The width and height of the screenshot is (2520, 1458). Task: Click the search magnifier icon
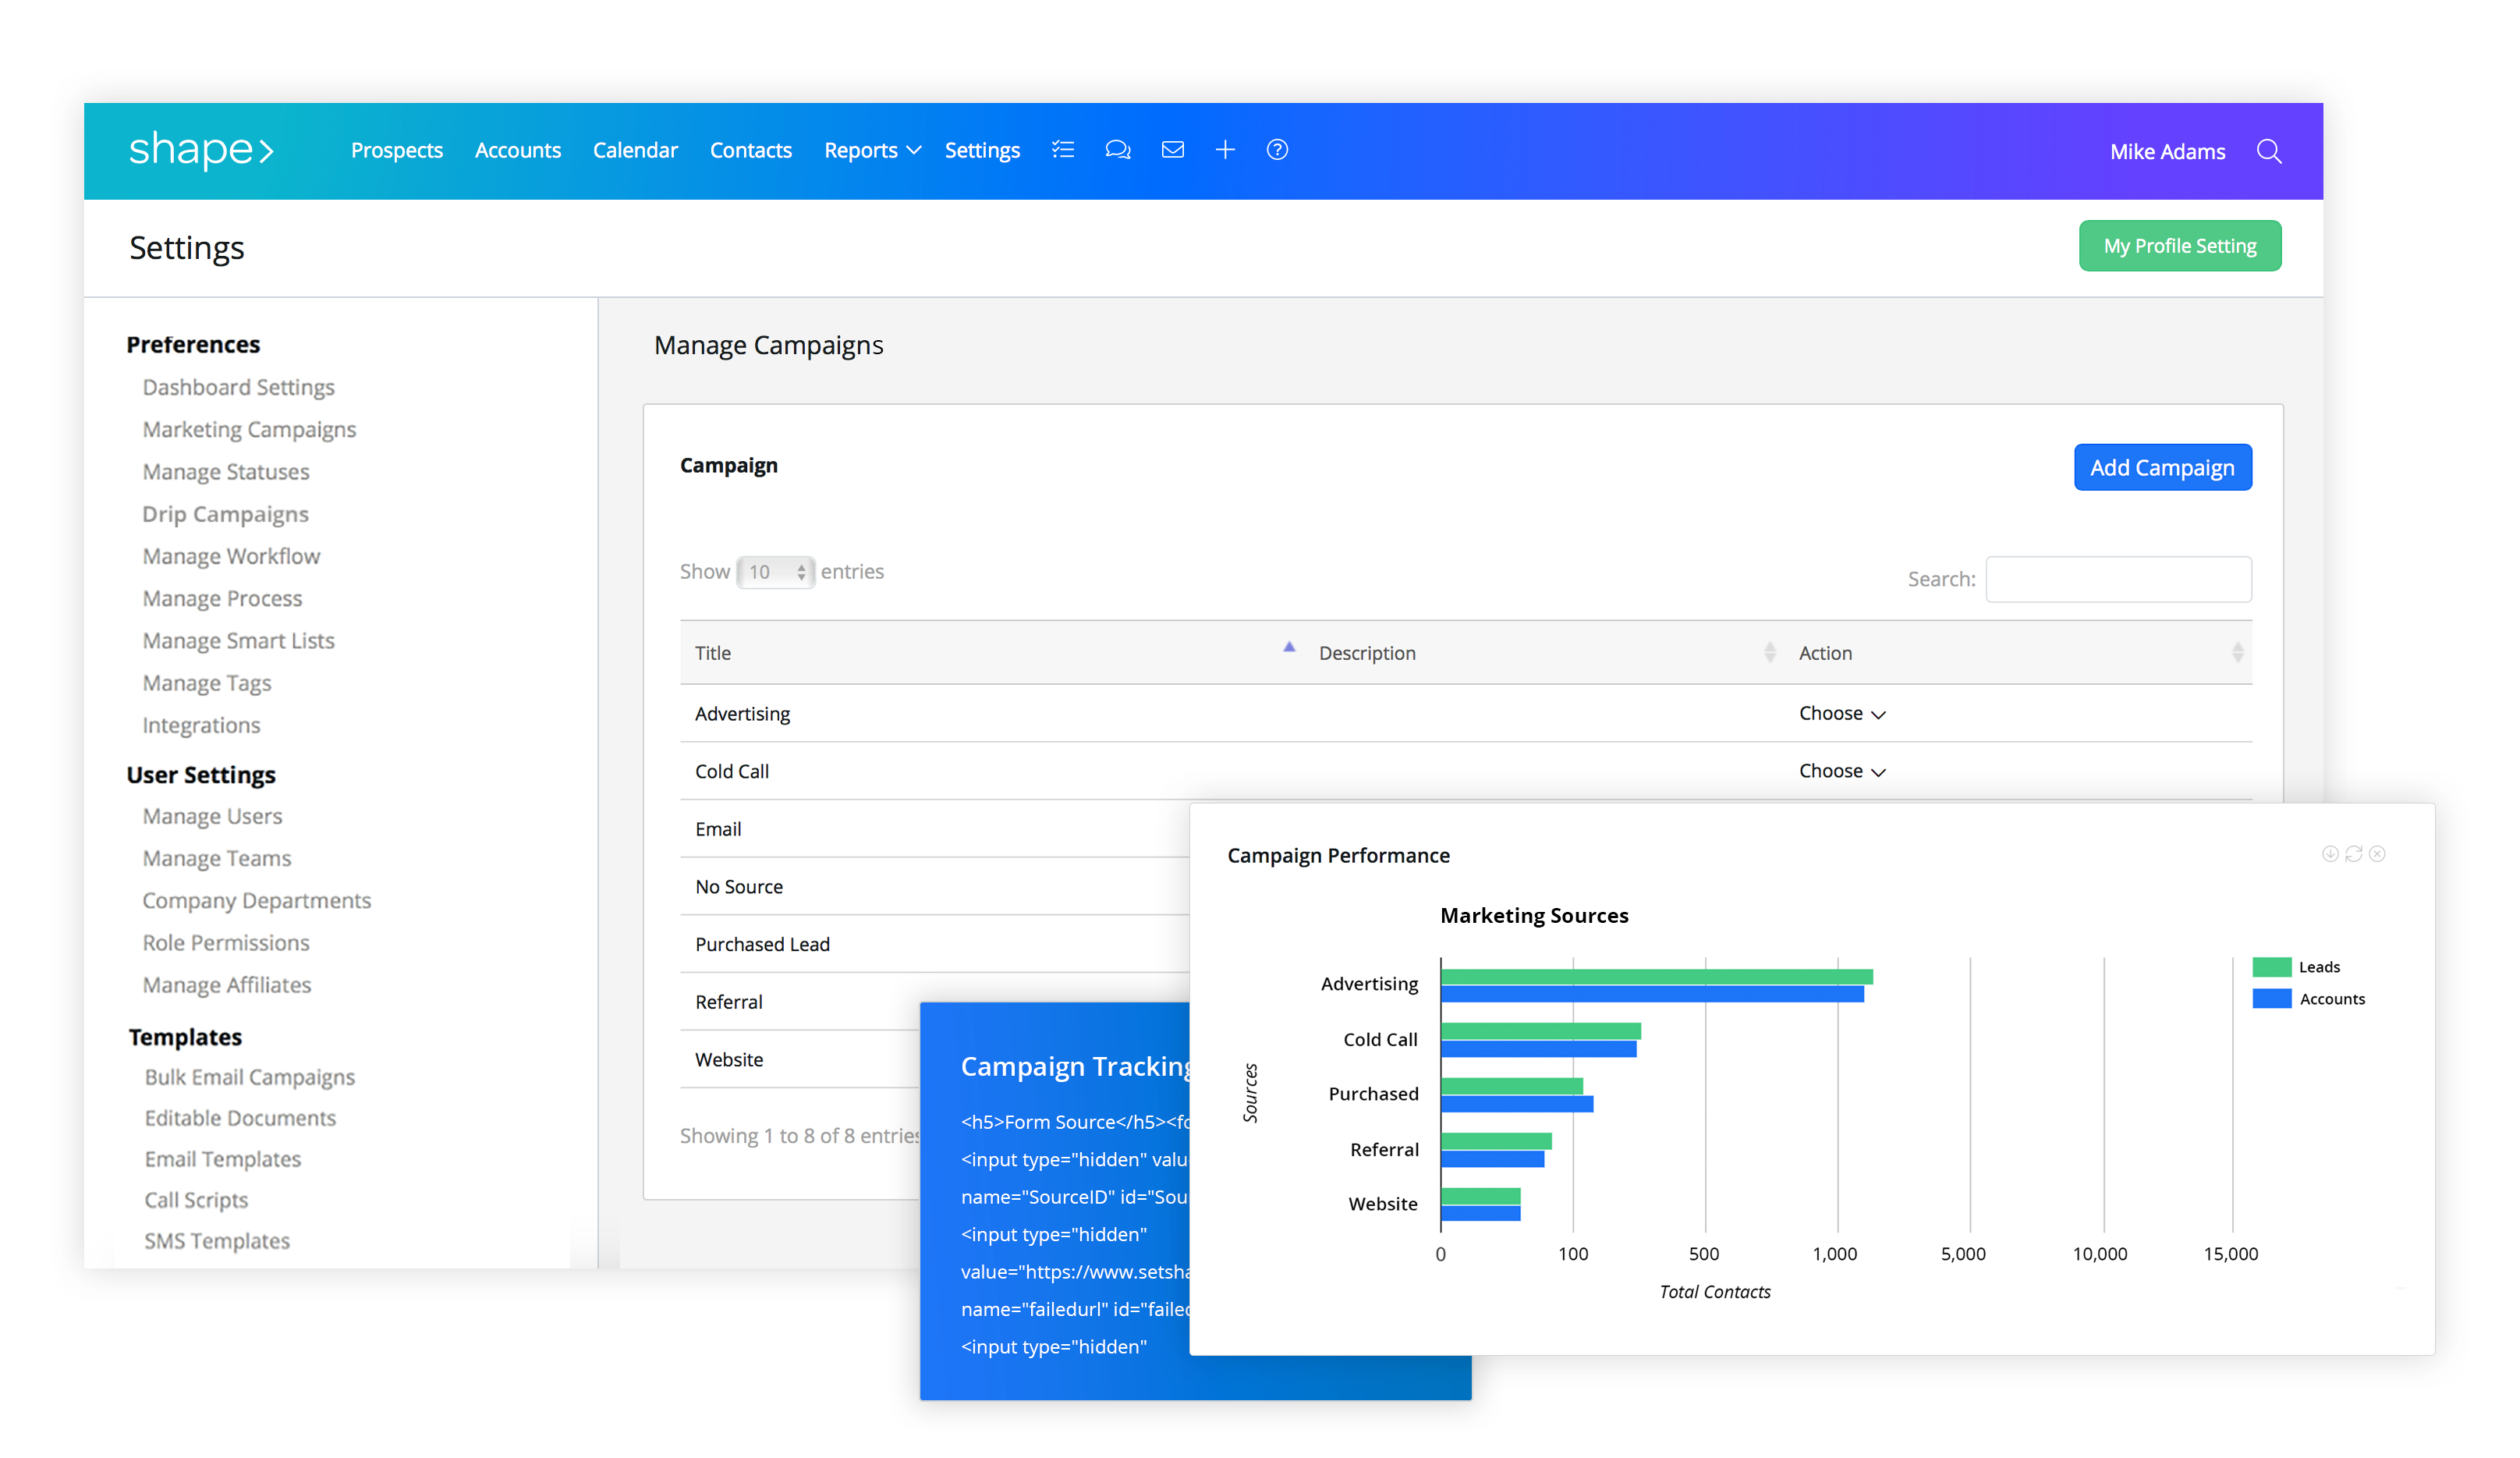click(2268, 151)
